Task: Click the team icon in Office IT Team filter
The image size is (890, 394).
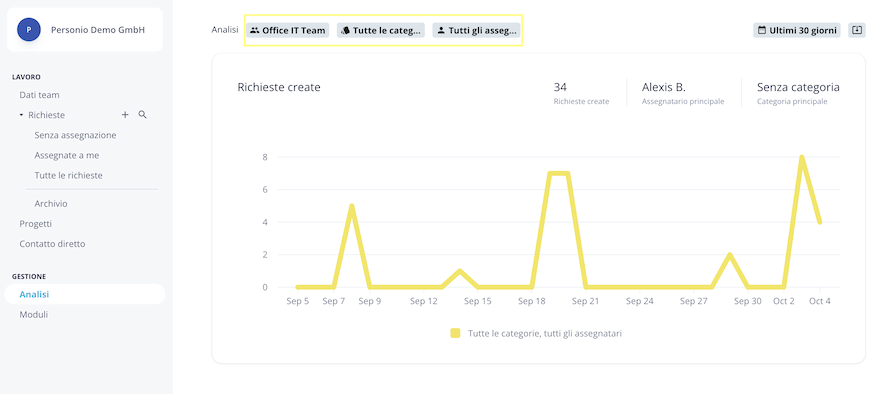Action: click(255, 30)
